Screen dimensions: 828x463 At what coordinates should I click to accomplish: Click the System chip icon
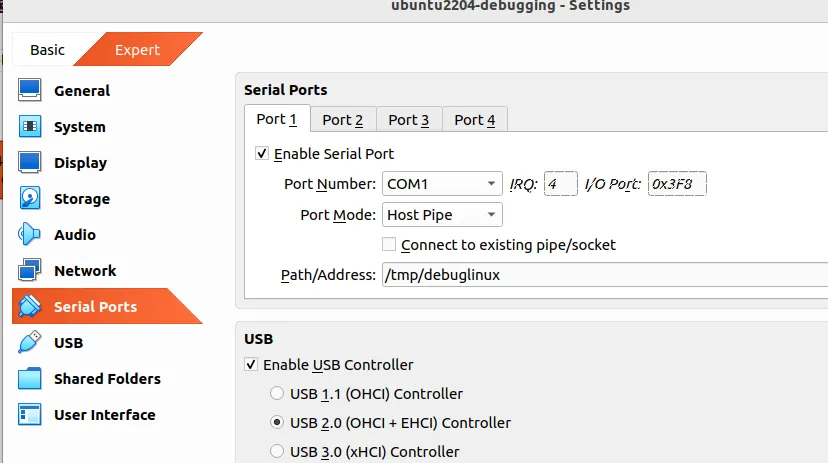point(30,127)
